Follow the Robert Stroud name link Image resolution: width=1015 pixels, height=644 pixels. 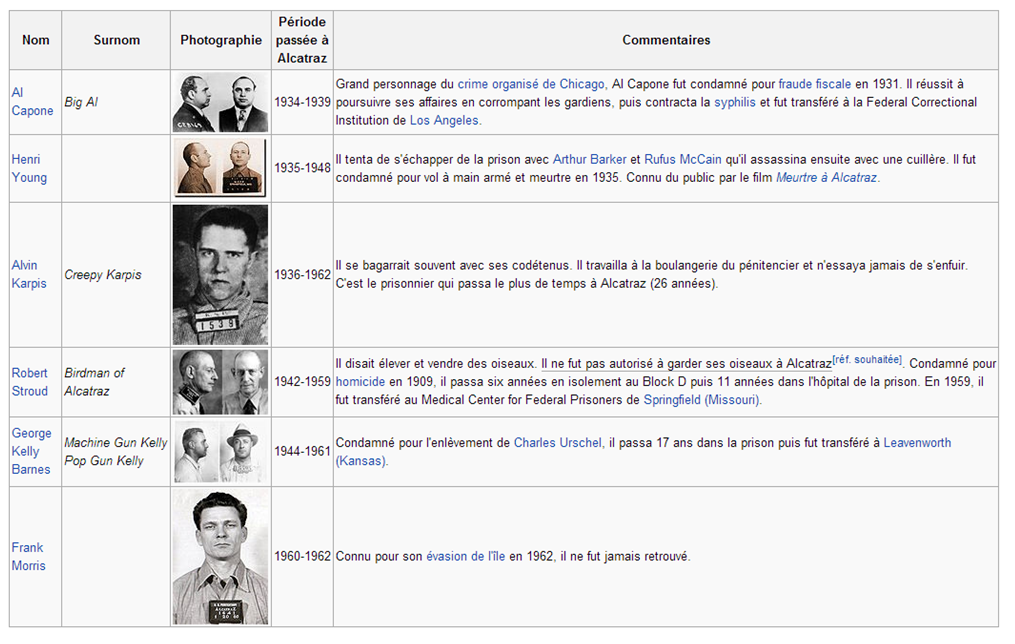(x=29, y=382)
